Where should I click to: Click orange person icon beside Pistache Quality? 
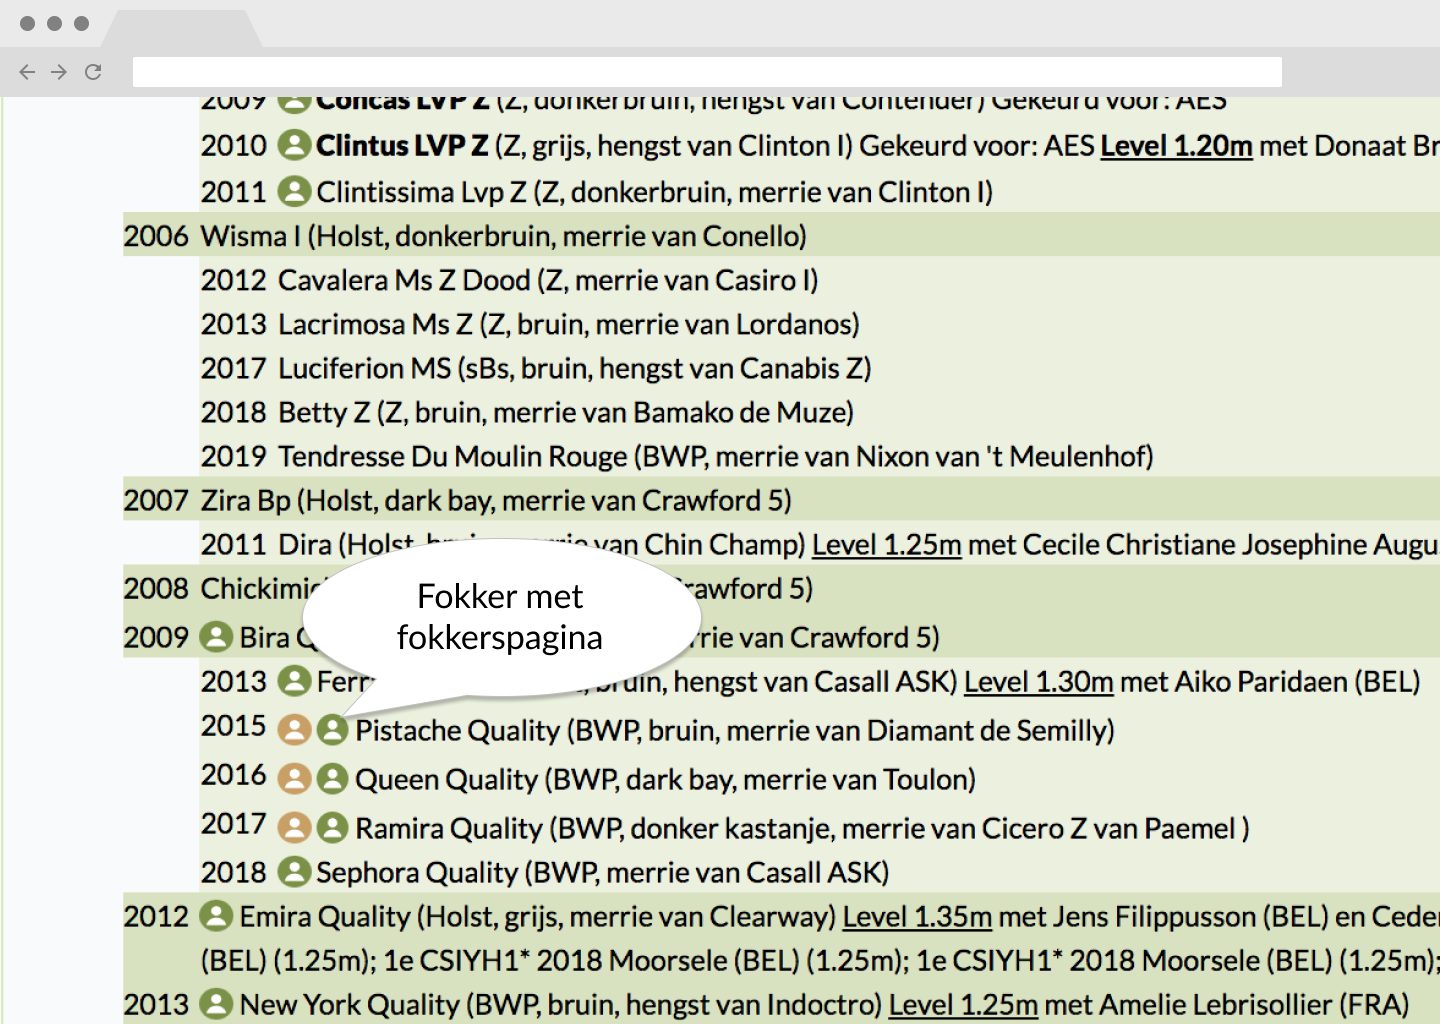[294, 730]
